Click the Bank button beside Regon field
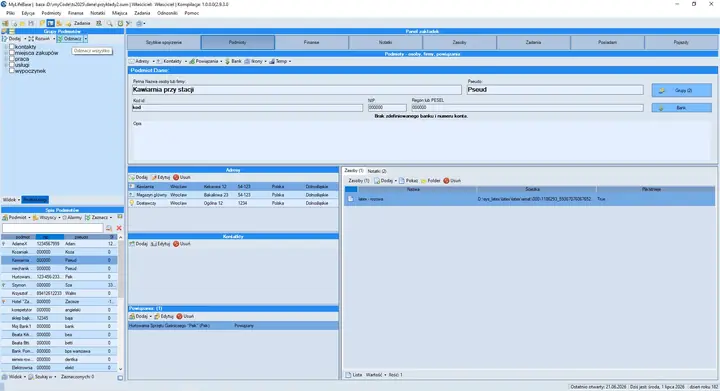 [x=681, y=108]
